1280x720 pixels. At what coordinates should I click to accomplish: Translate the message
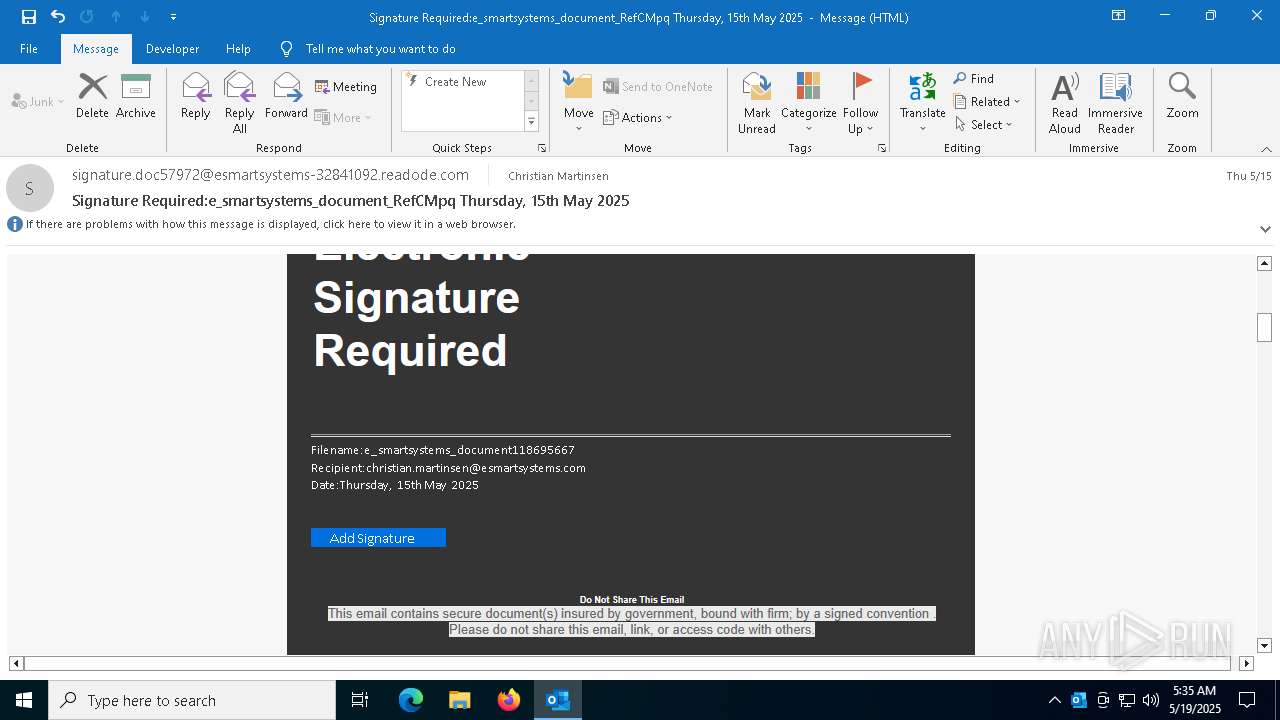tap(922, 102)
